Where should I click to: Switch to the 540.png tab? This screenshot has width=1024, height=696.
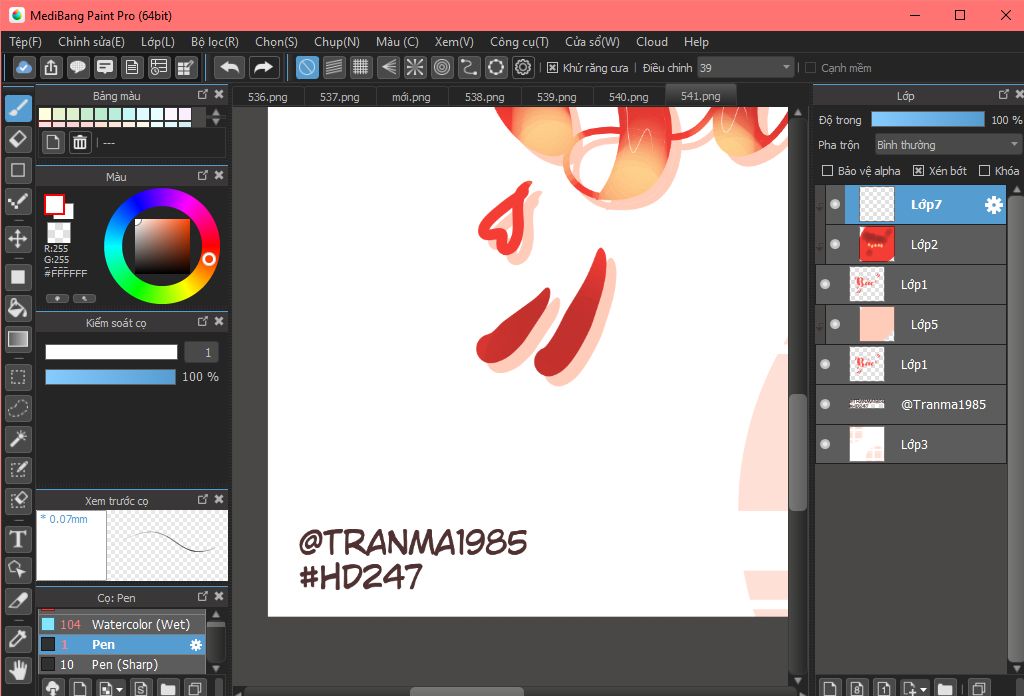click(x=628, y=97)
